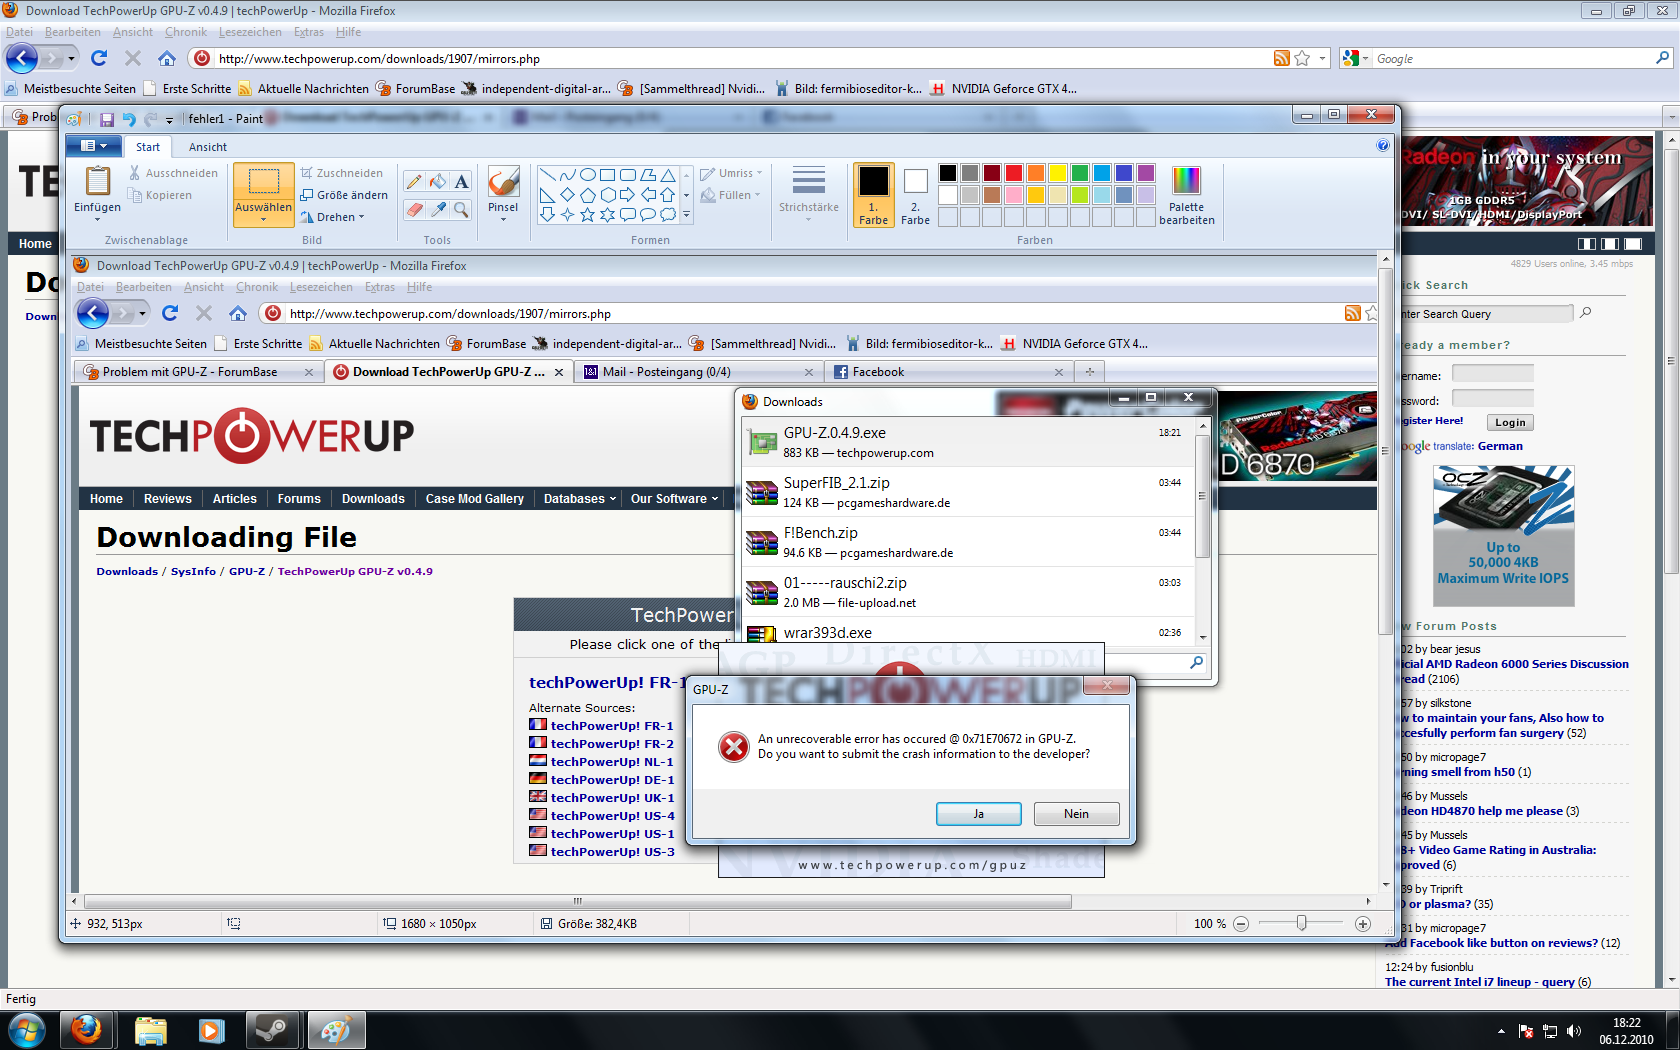Screen dimensions: 1680x1050
Task: Expand the Formen shapes gallery
Action: click(686, 215)
